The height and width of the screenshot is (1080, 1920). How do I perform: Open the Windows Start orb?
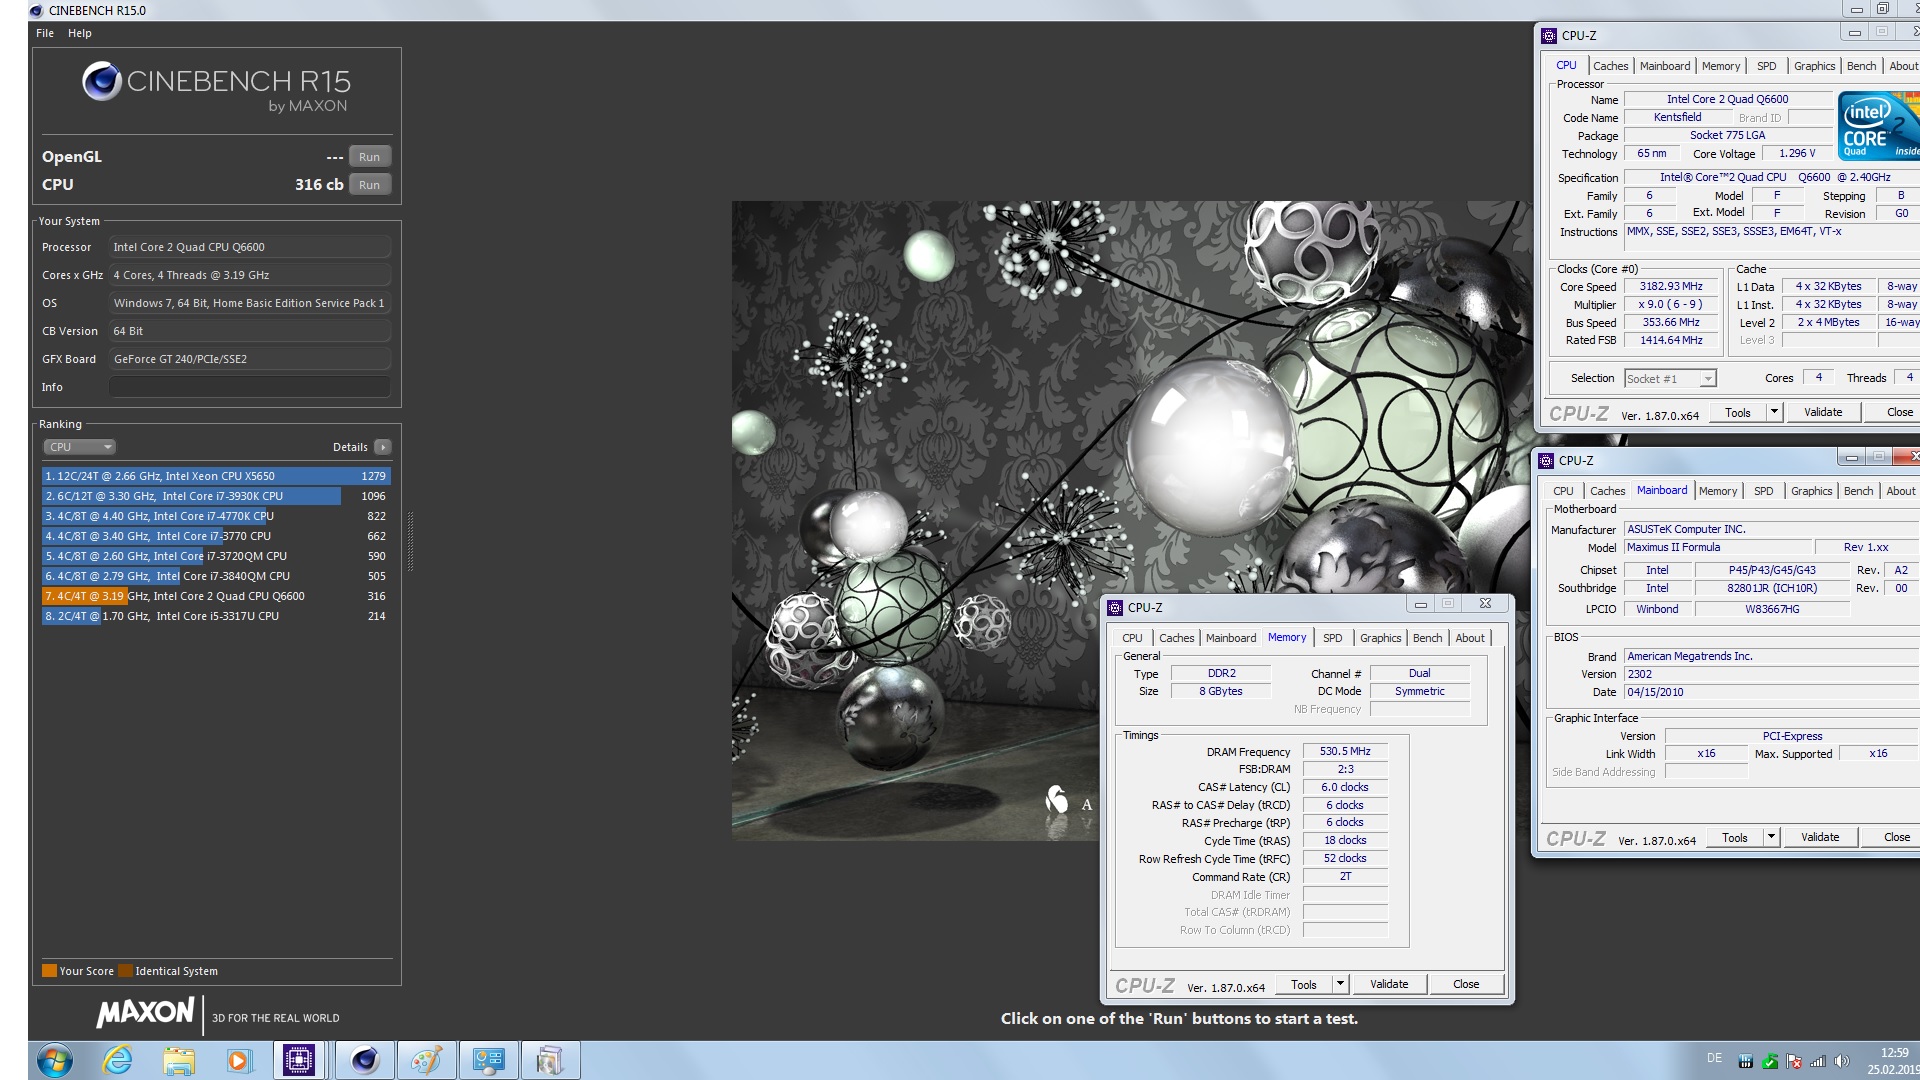[55, 1060]
